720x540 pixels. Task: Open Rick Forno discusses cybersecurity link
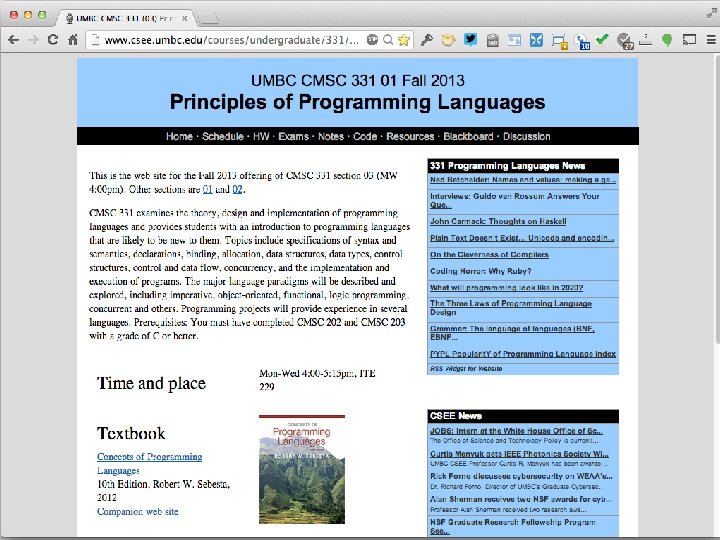coord(521,476)
